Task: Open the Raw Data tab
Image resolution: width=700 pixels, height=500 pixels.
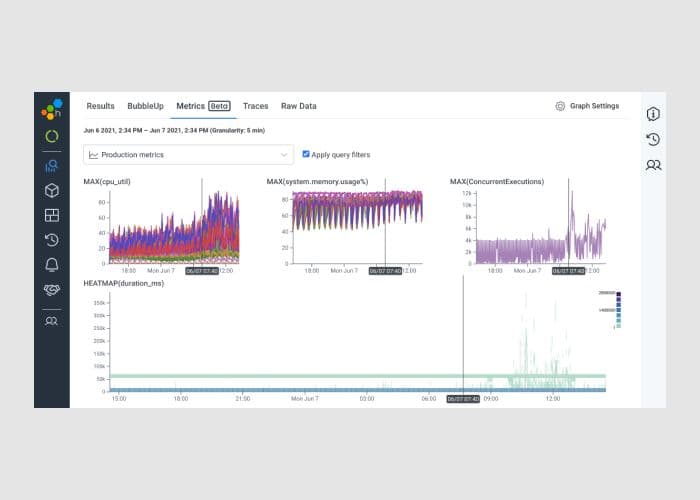Action: click(x=298, y=106)
